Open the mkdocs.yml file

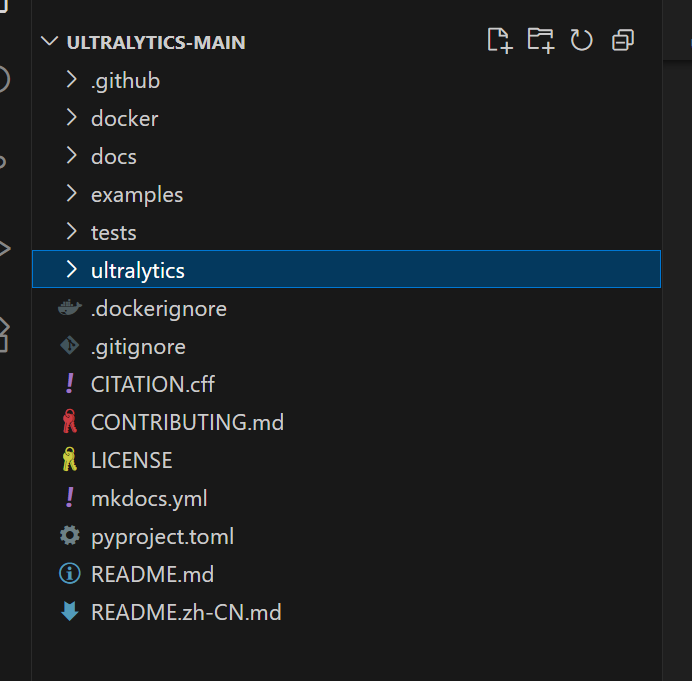click(149, 499)
